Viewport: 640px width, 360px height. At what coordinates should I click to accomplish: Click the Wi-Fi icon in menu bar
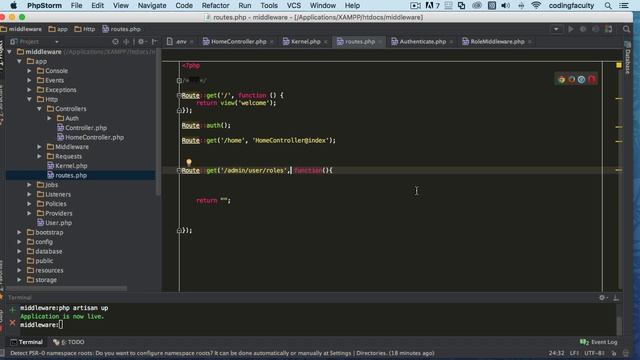pyautogui.click(x=536, y=6)
